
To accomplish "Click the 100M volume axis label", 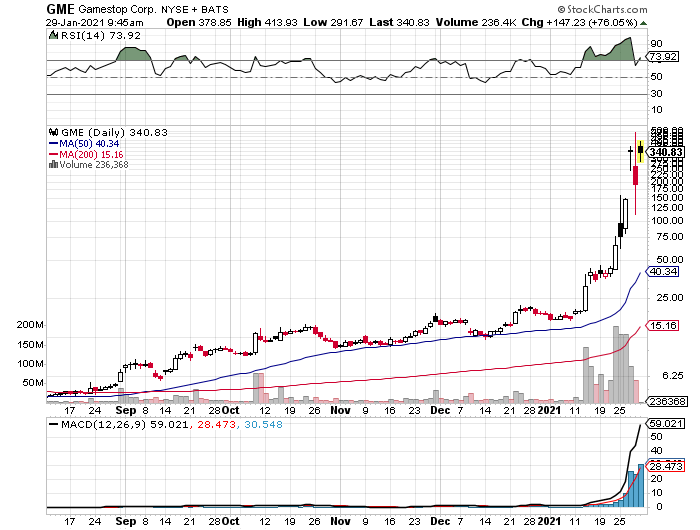I will pos(30,364).
